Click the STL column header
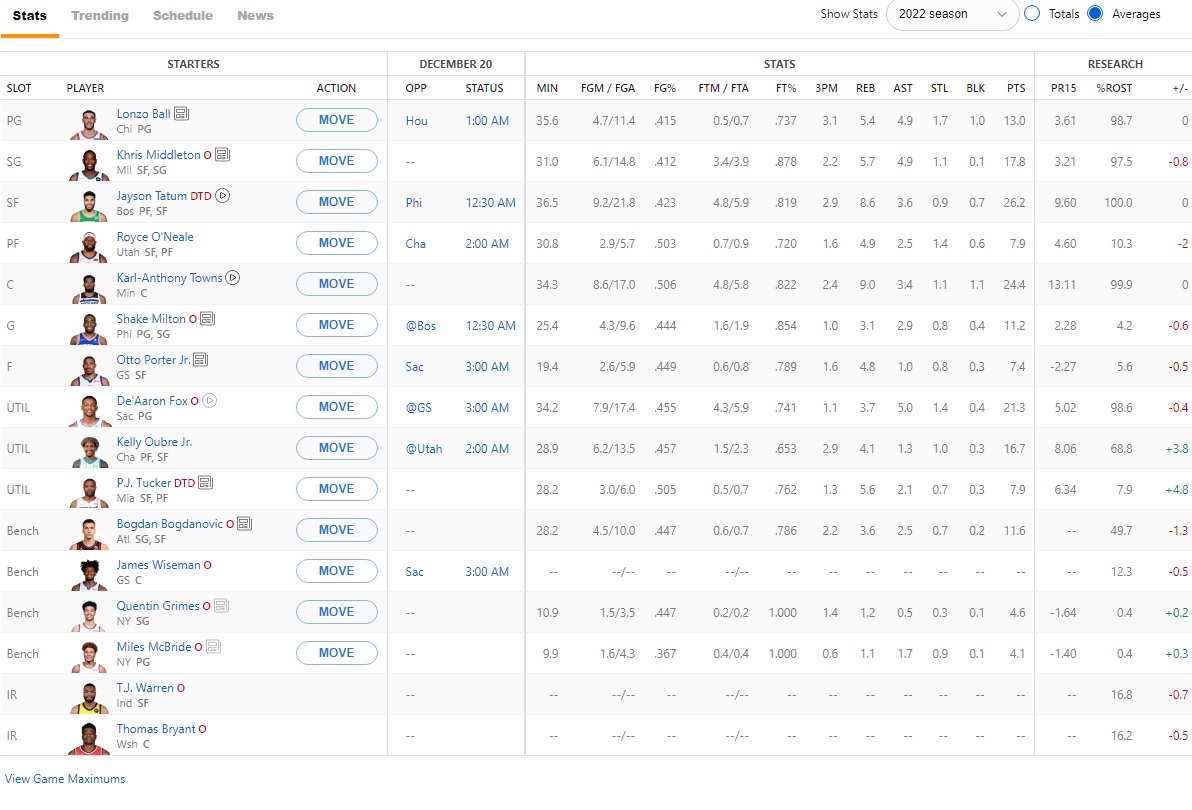This screenshot has height=810, width=1192. [x=940, y=88]
